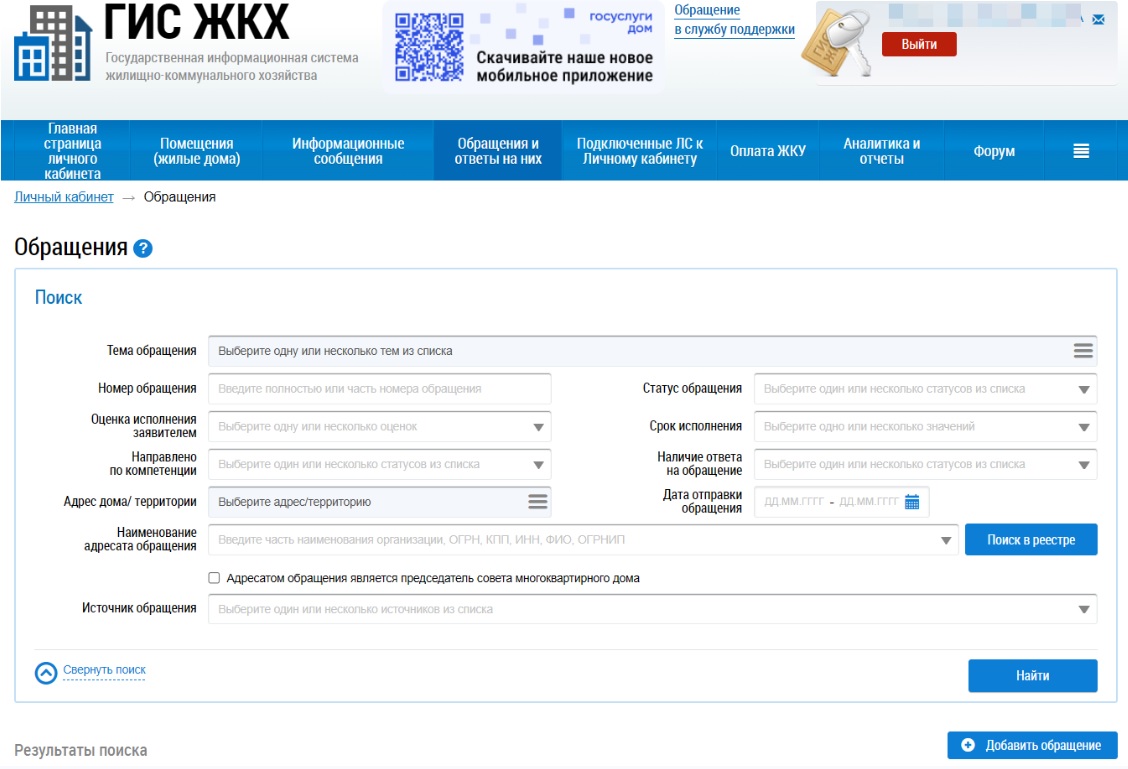The image size is (1128, 769).
Task: Click the Личный кабинет breadcrumb link
Action: click(x=64, y=197)
